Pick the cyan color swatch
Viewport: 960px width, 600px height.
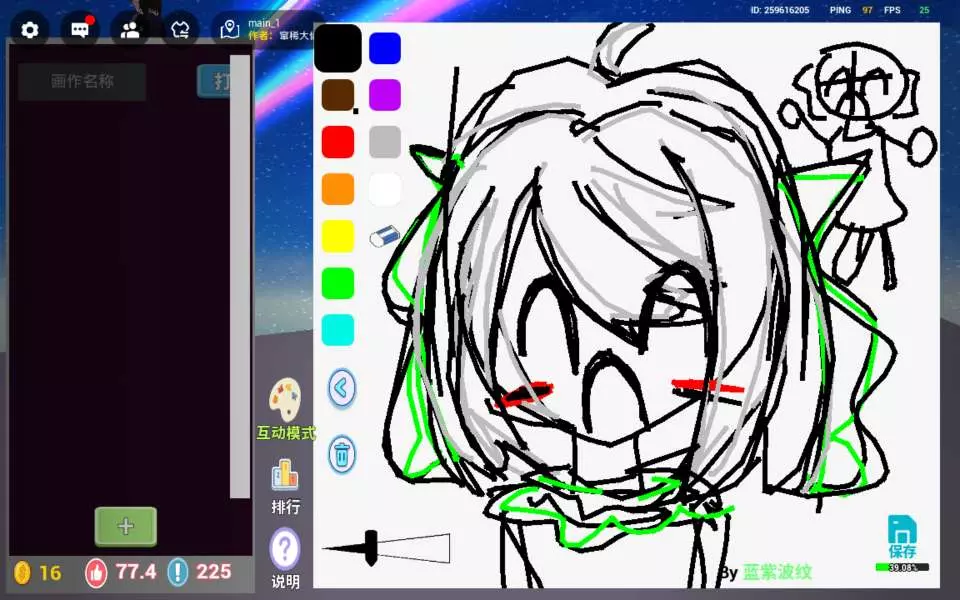(338, 330)
